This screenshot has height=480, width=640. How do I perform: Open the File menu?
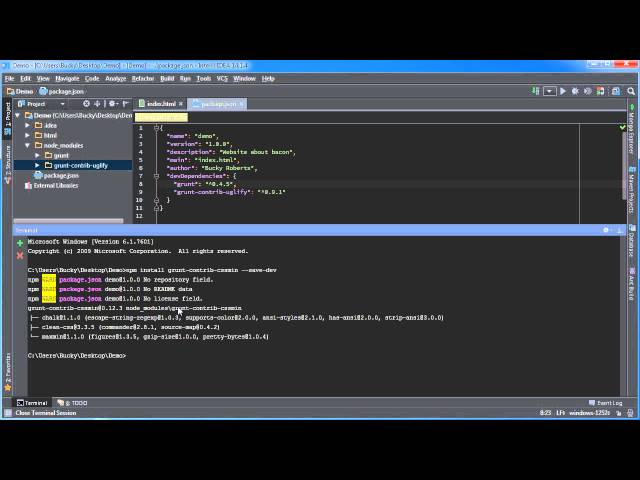(9, 78)
